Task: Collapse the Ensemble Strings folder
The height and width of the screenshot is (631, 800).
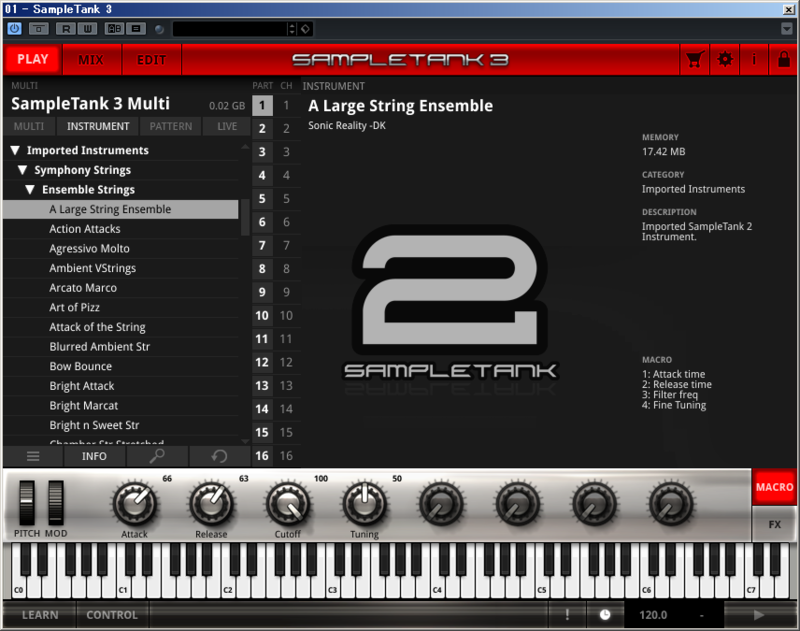Action: pyautogui.click(x=30, y=190)
